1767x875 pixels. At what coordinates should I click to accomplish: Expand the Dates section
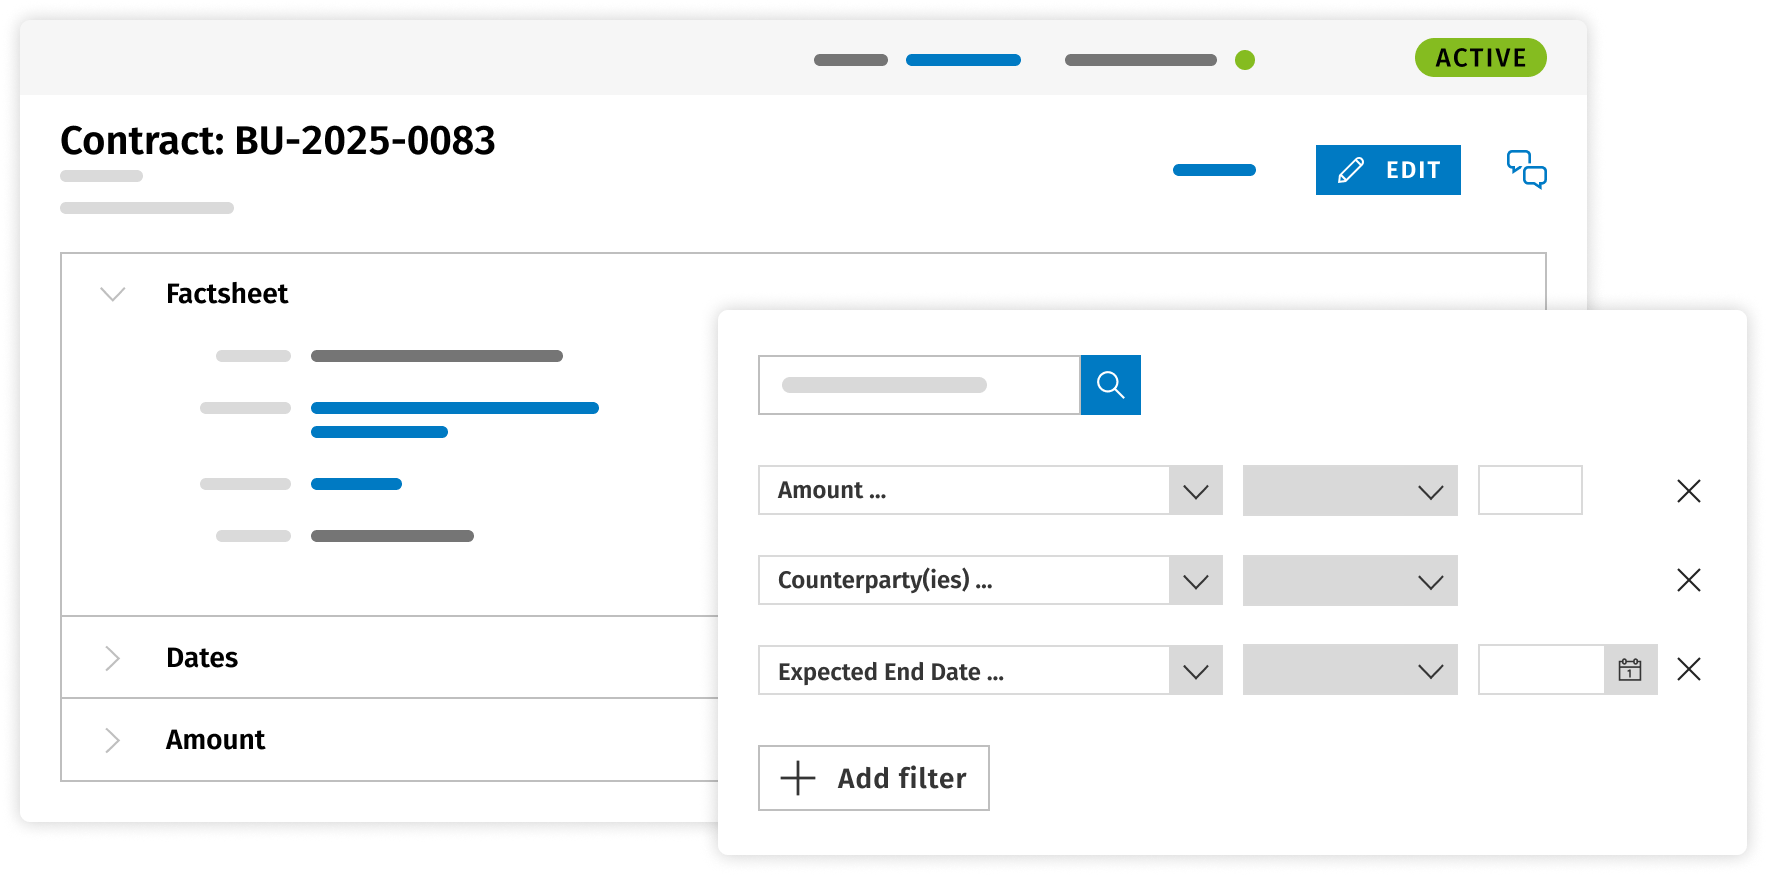[x=113, y=658]
